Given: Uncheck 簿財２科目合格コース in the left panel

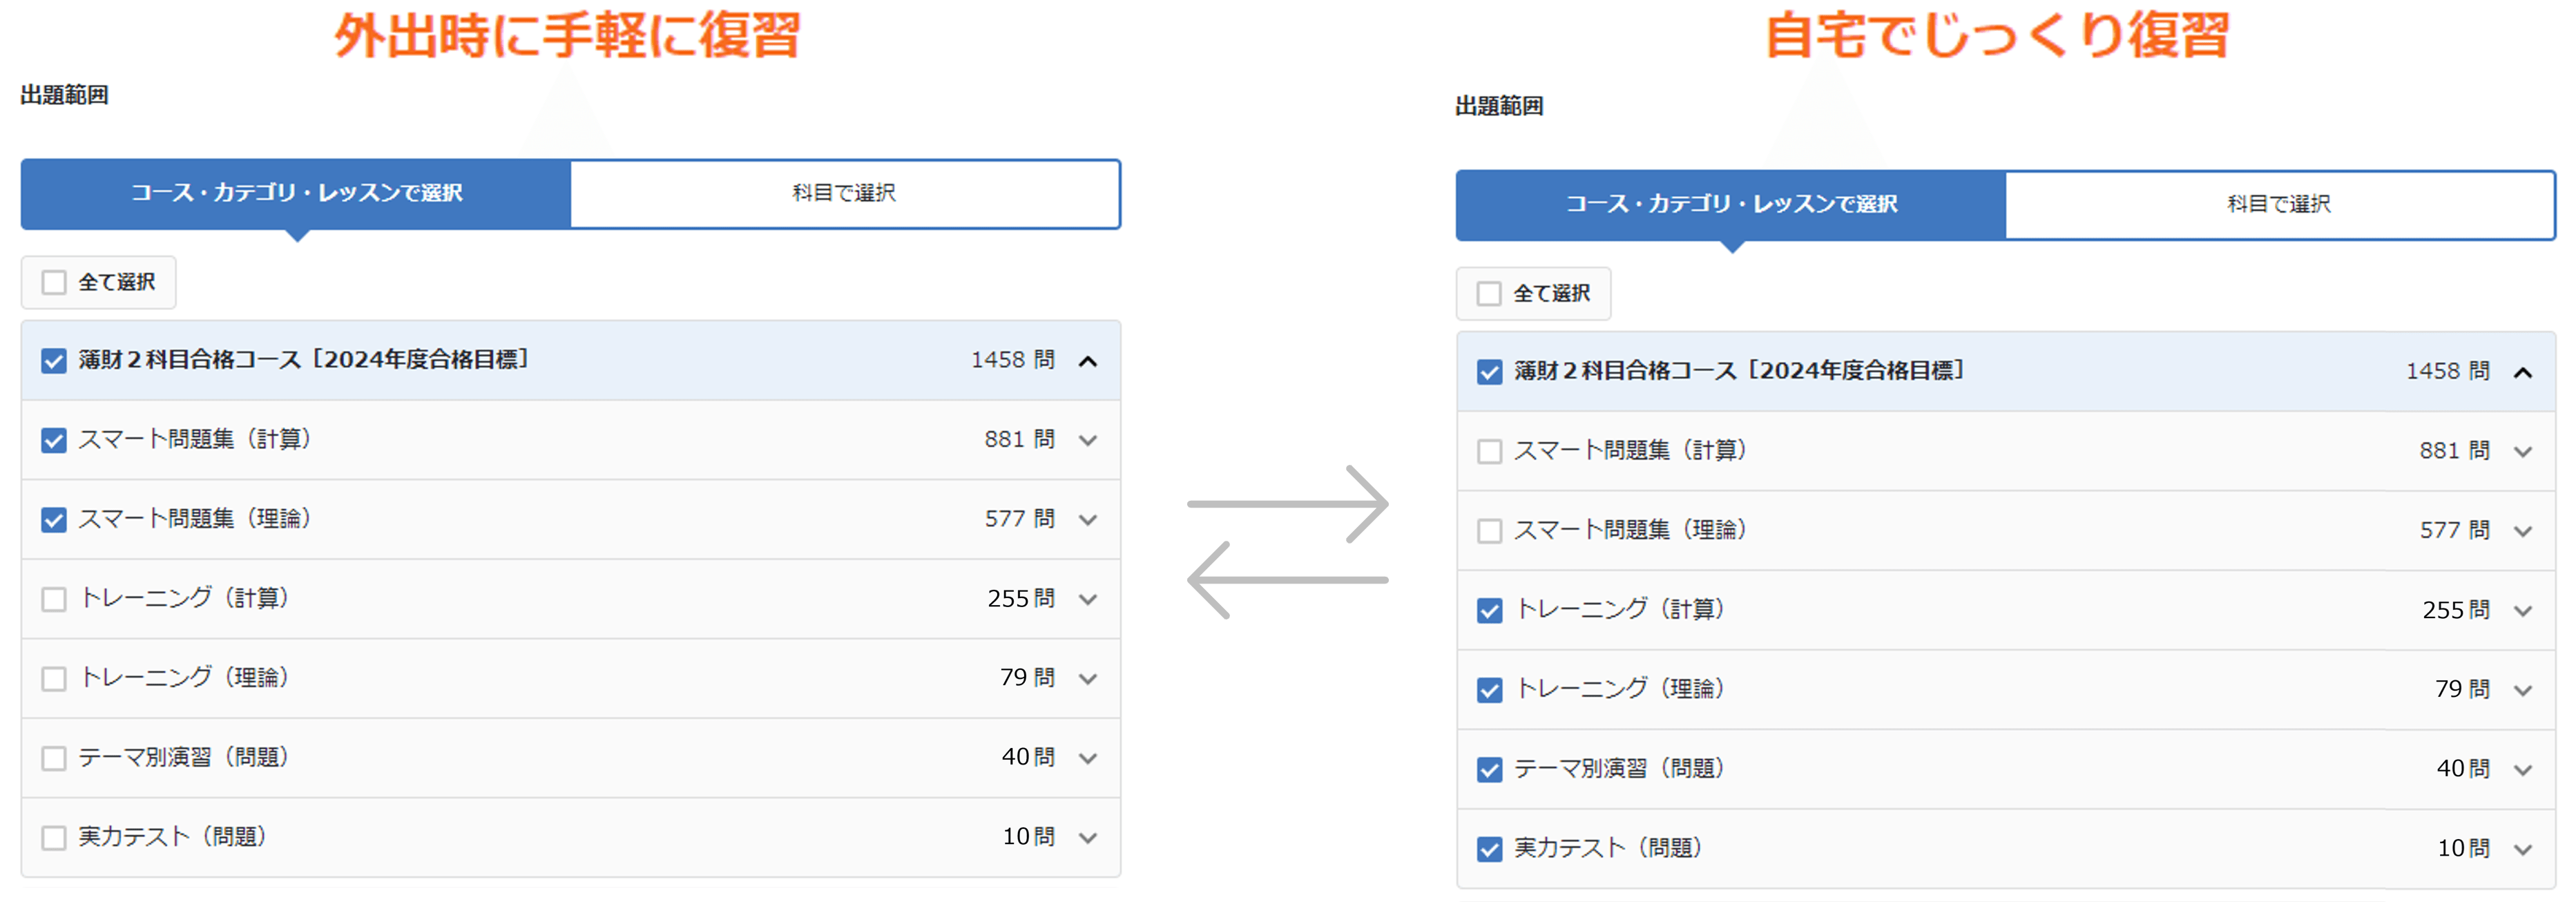Looking at the screenshot, I should point(53,360).
